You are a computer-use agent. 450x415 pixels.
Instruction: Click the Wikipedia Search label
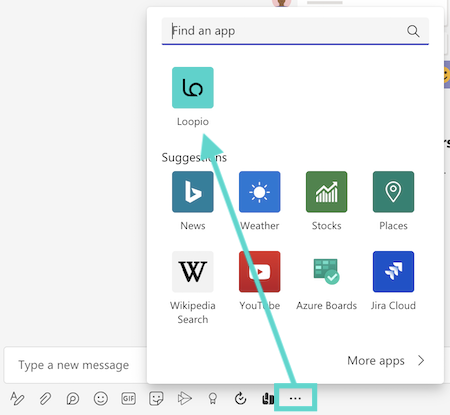193,312
